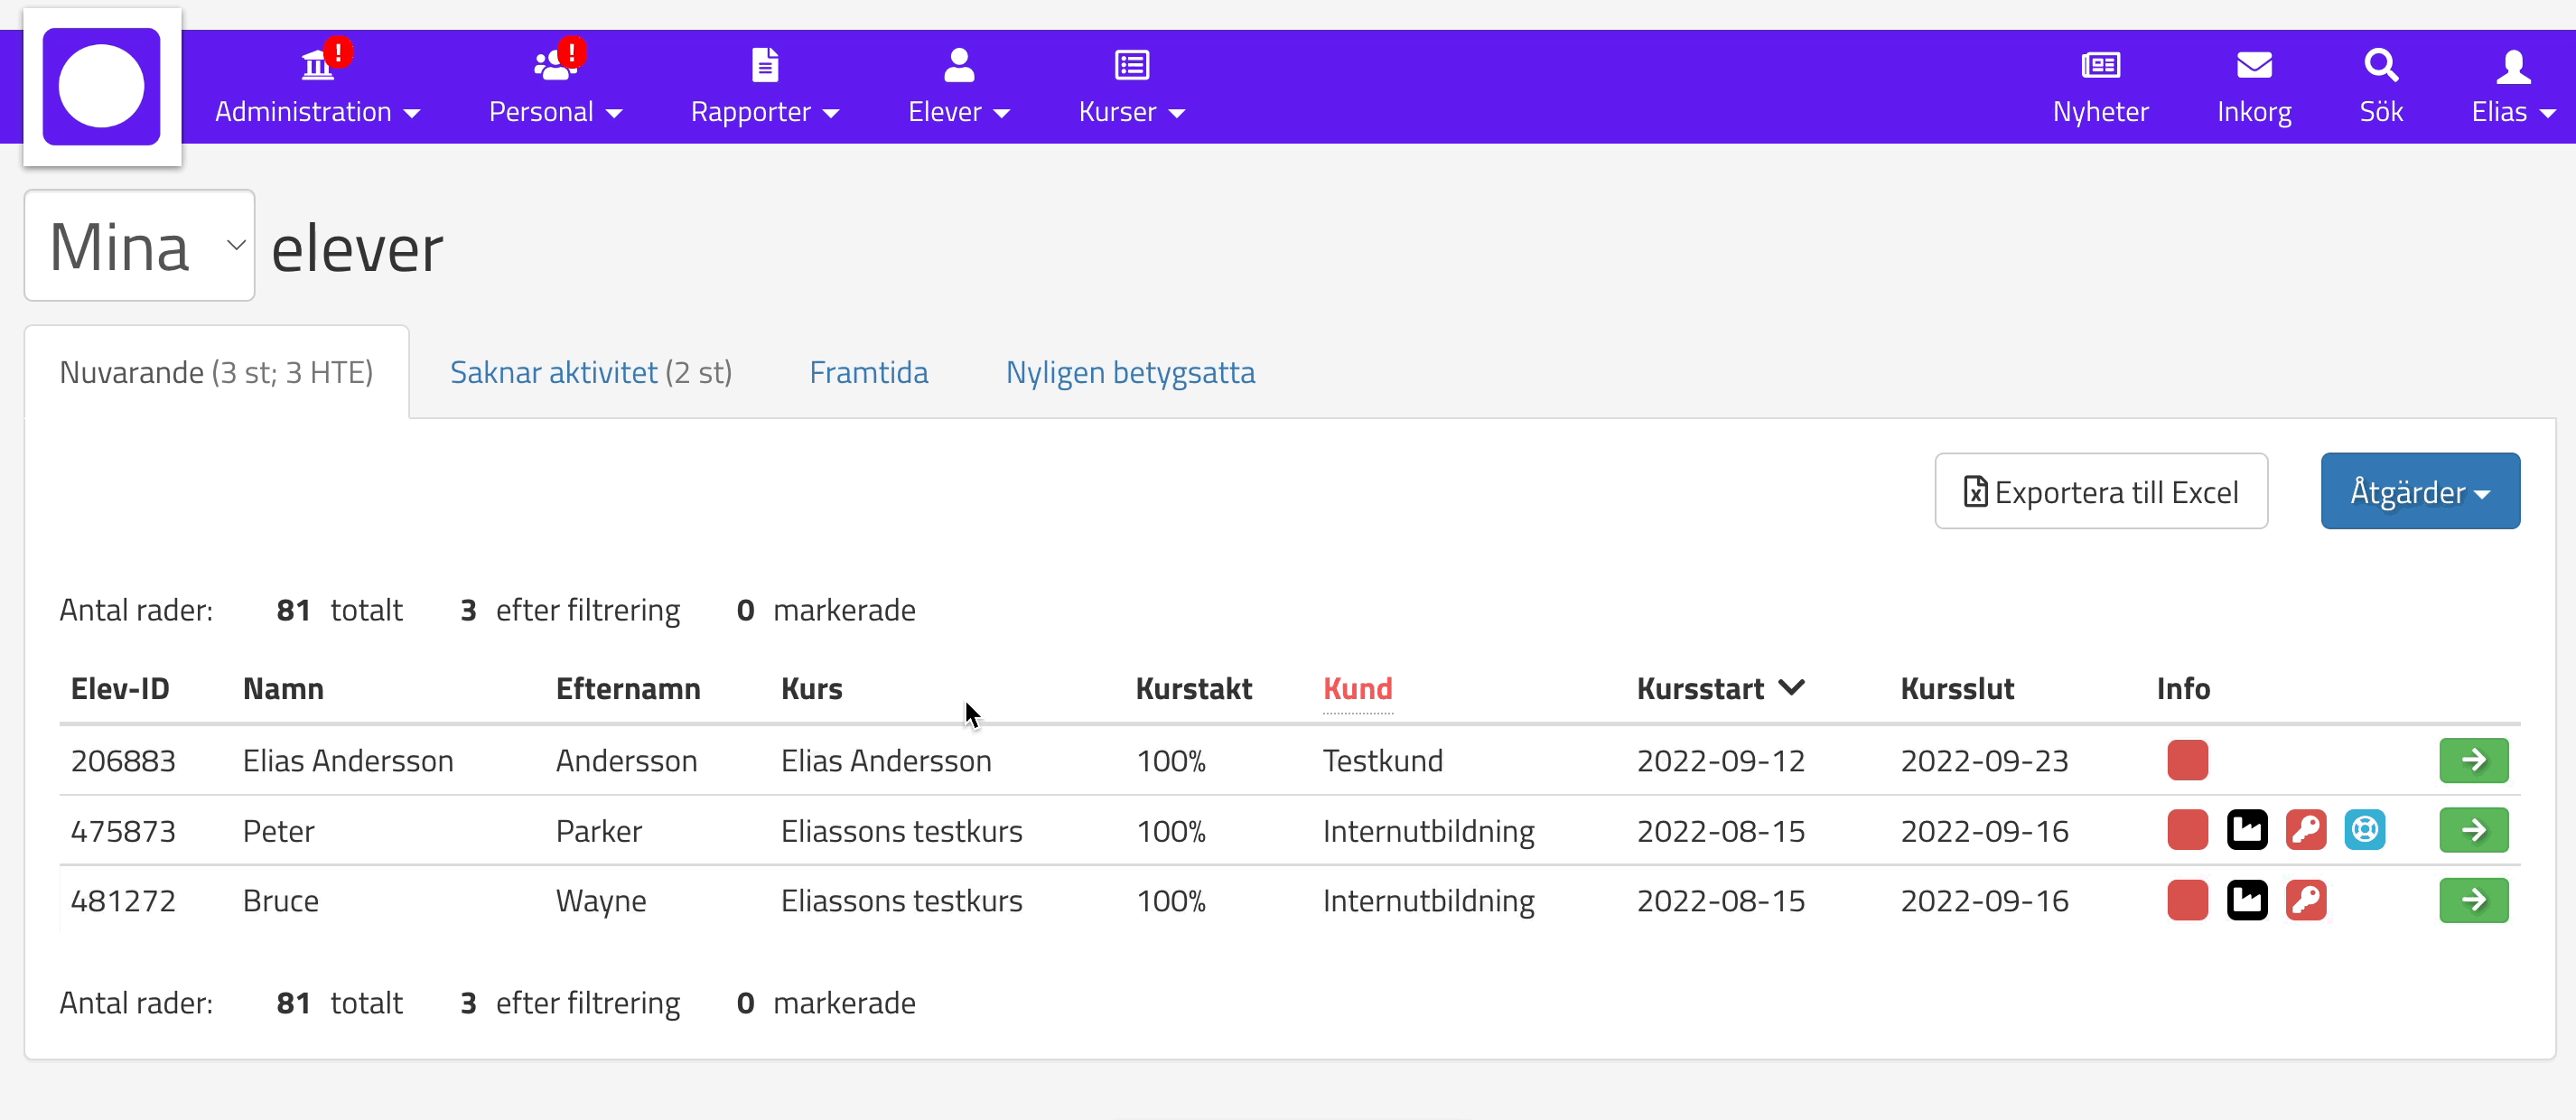Click the red key icon in Bruce's row
The width and height of the screenshot is (2576, 1120).
coord(2305,900)
